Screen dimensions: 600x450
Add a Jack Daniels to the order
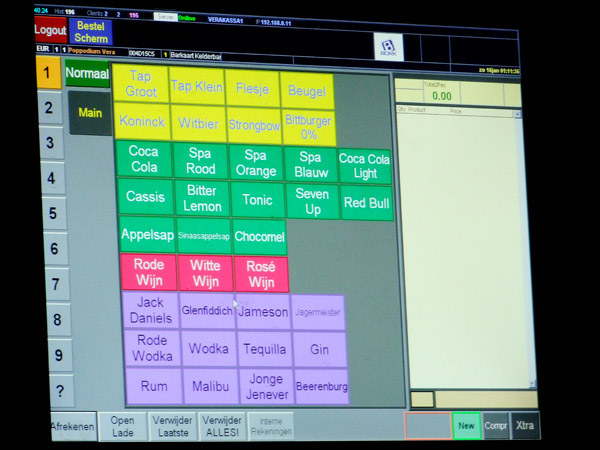[x=151, y=311]
